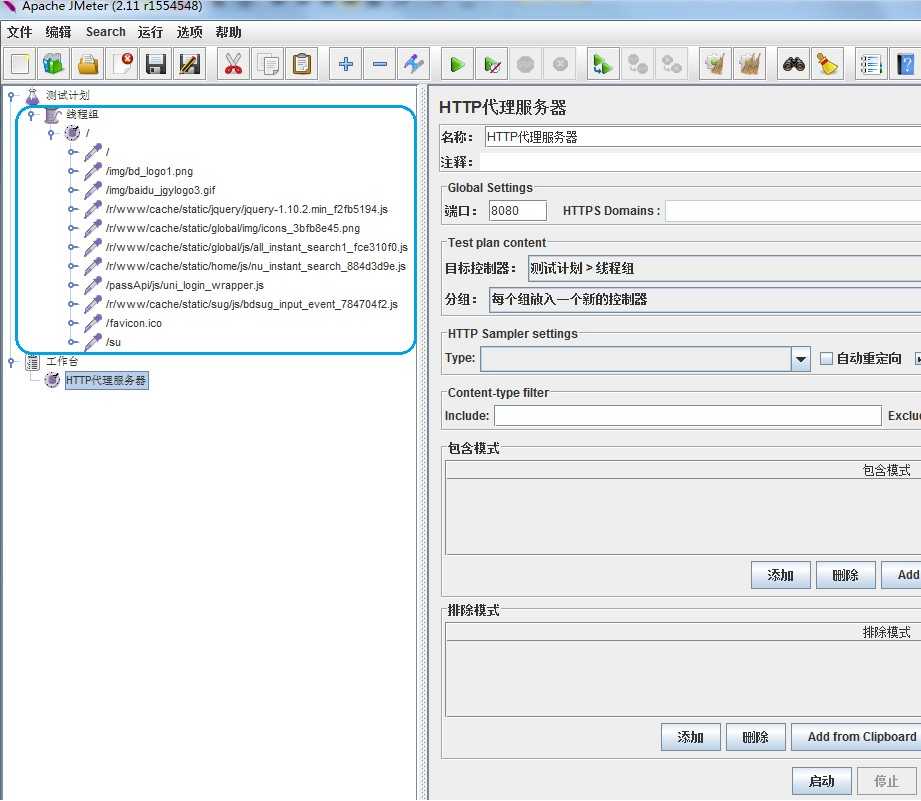
Task: Open the 分组 combo box
Action: (705, 299)
